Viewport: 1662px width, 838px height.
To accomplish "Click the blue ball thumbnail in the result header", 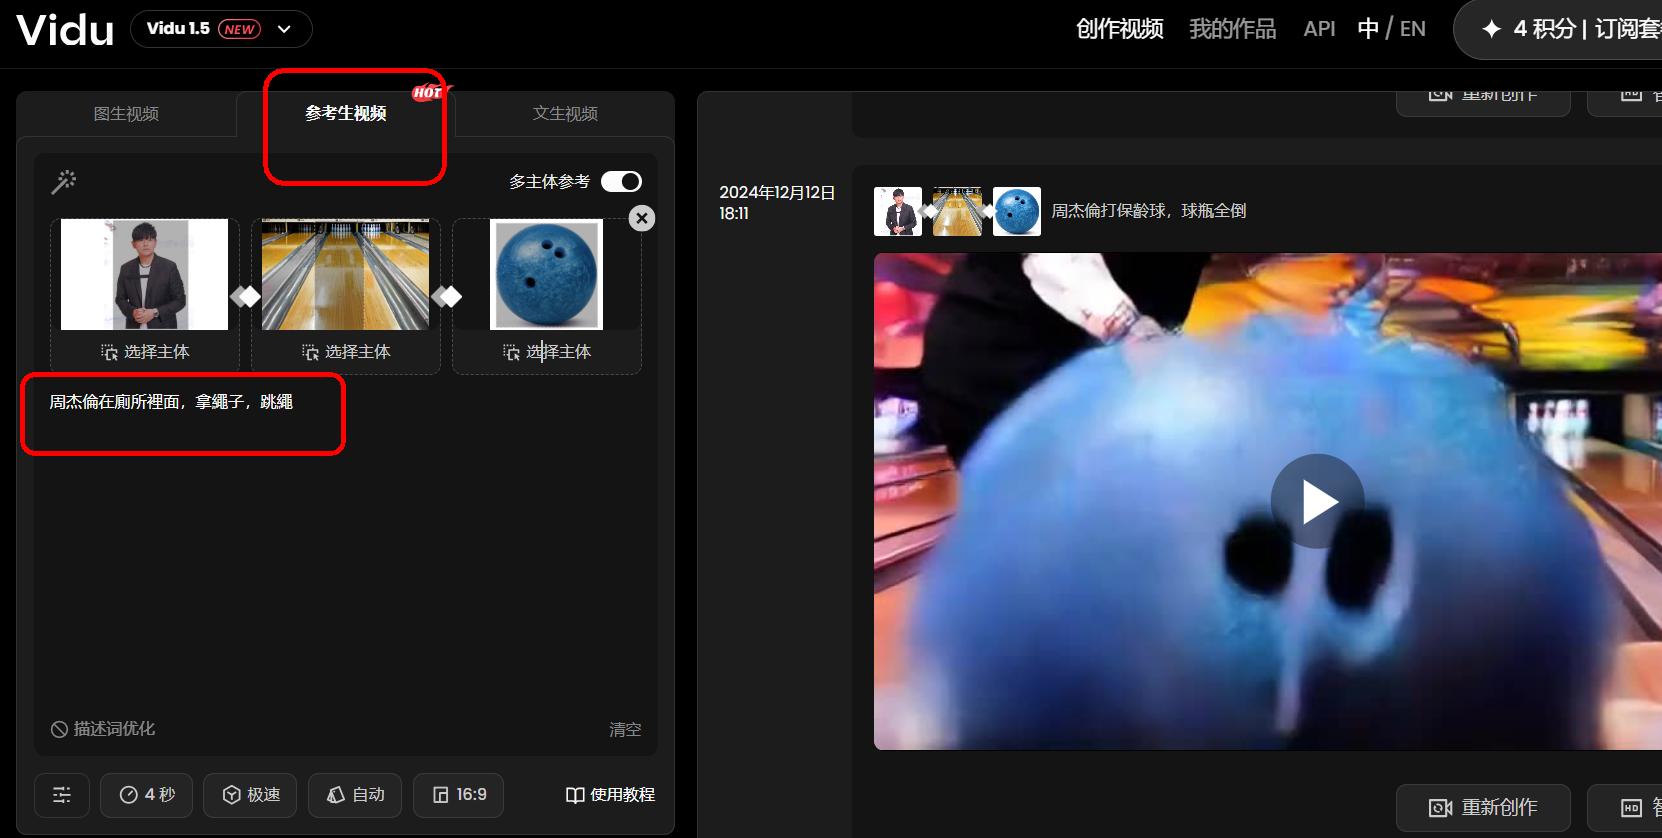I will pyautogui.click(x=1017, y=211).
